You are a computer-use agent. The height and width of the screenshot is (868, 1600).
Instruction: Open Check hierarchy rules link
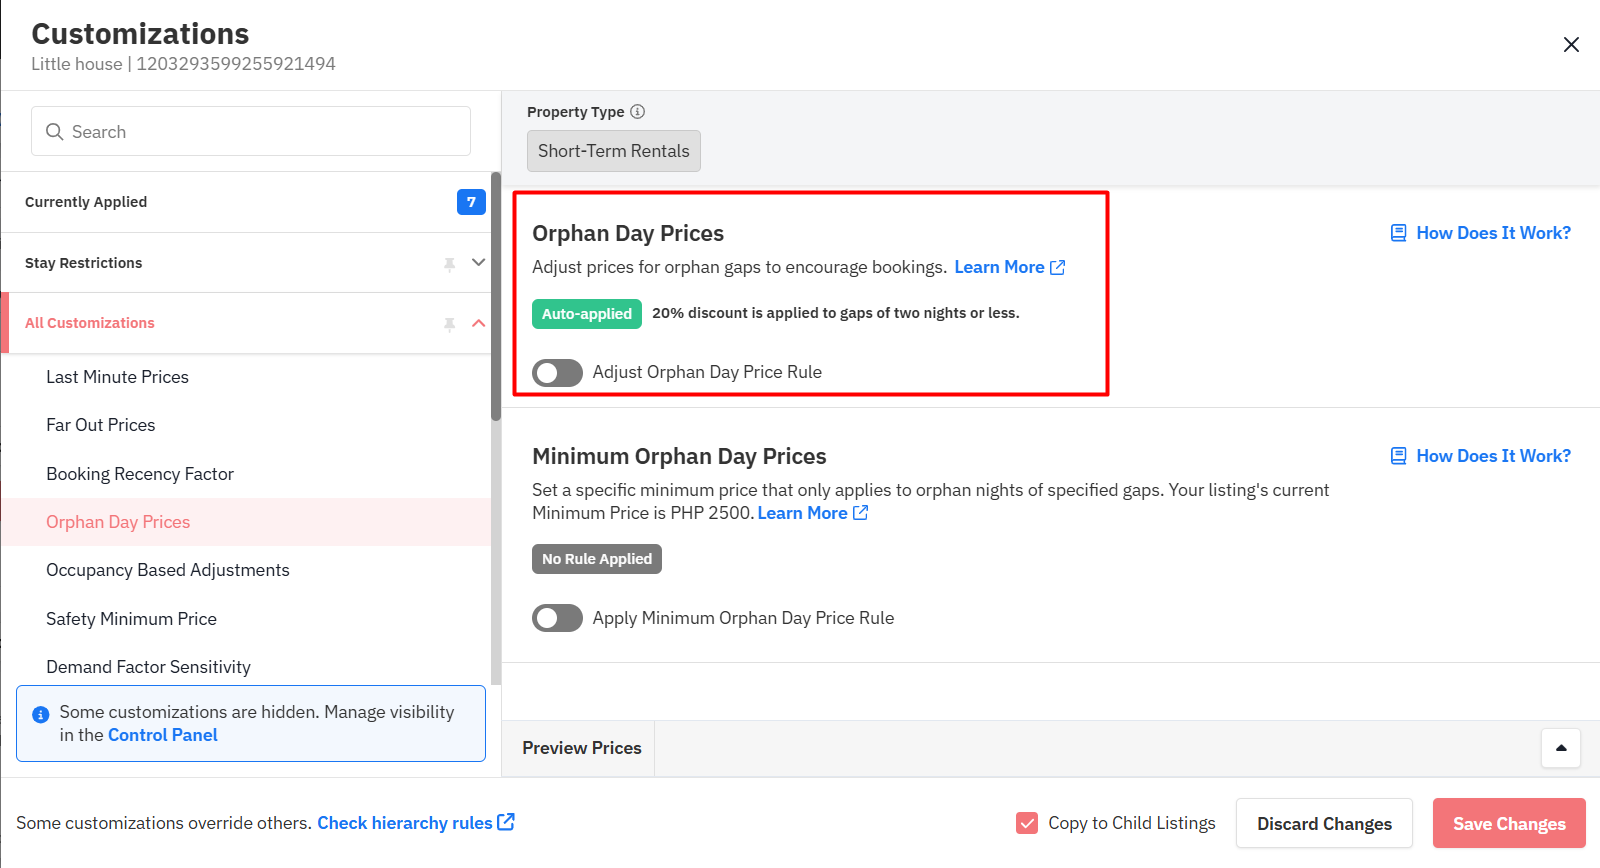pos(405,823)
